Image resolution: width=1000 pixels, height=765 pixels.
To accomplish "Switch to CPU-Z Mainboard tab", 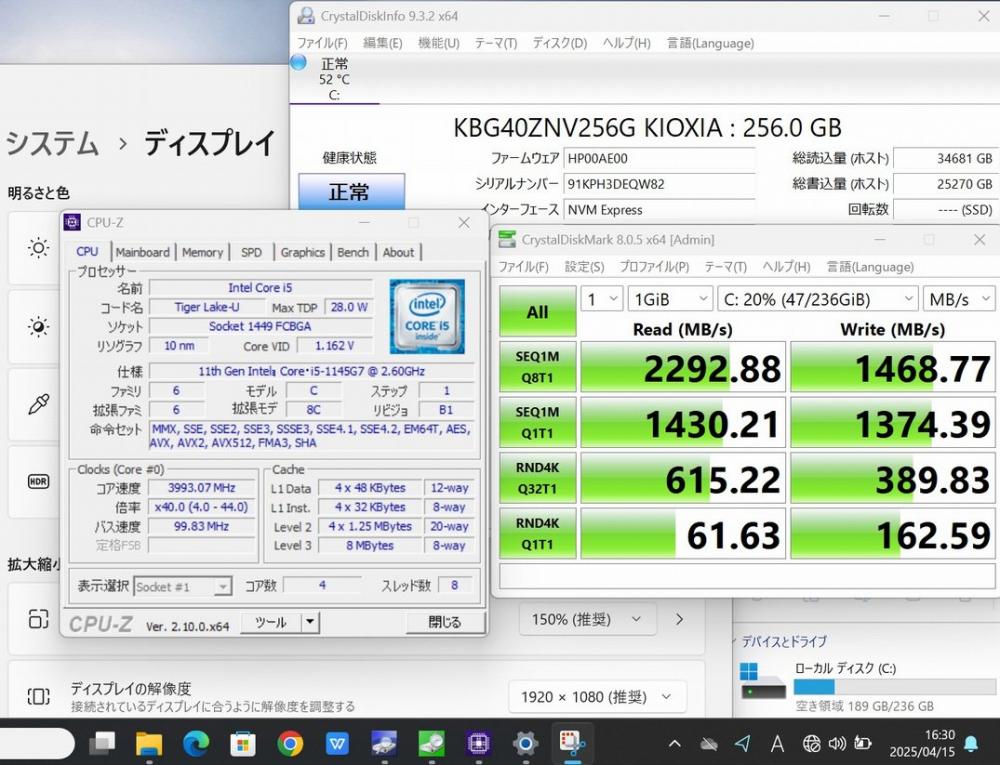I will (x=143, y=252).
